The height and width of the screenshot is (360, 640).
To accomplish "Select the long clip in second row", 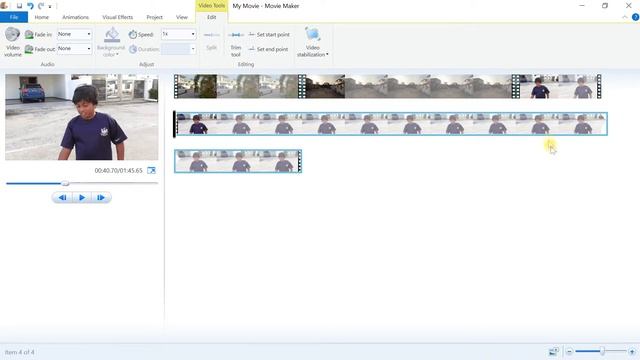I will 391,124.
